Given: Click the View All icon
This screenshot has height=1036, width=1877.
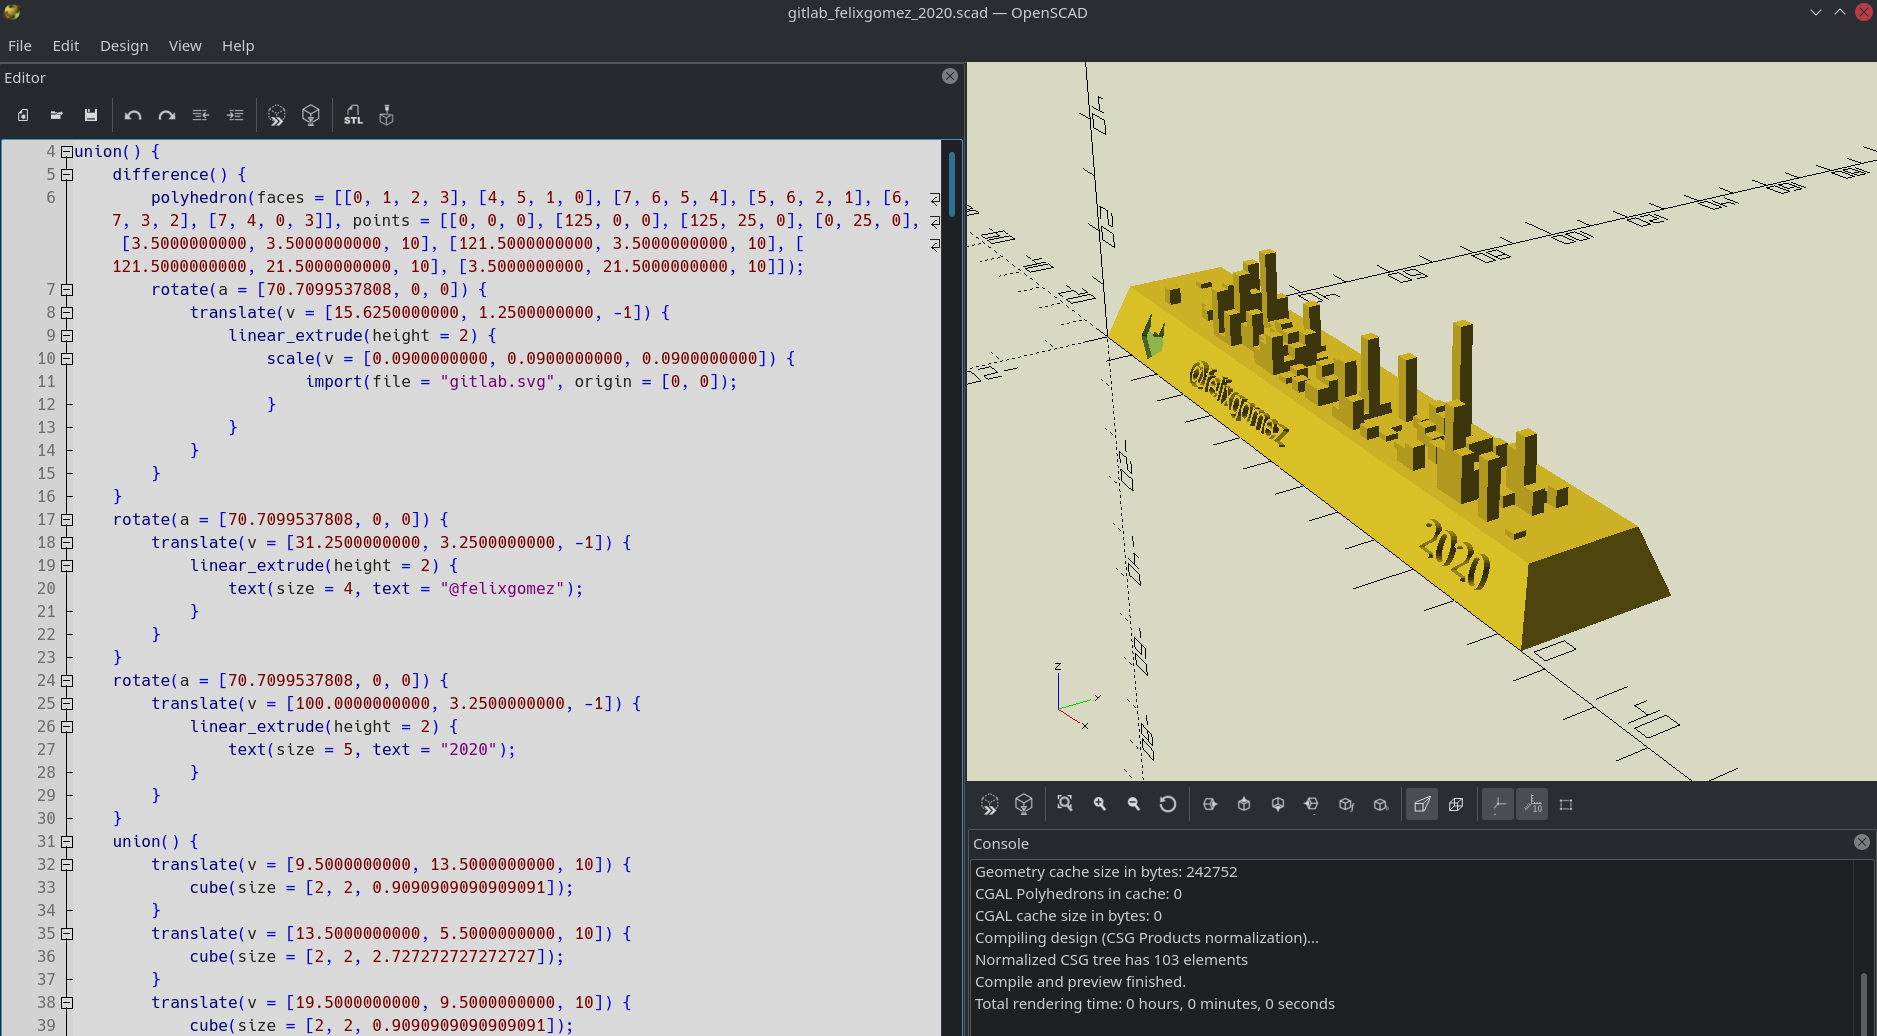Looking at the screenshot, I should tap(1065, 804).
